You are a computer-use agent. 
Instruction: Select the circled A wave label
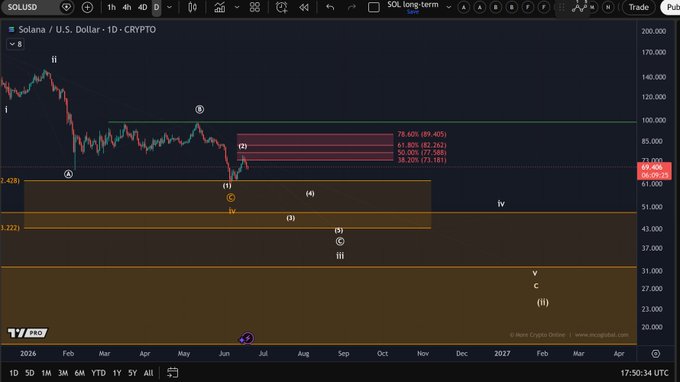[x=68, y=174]
